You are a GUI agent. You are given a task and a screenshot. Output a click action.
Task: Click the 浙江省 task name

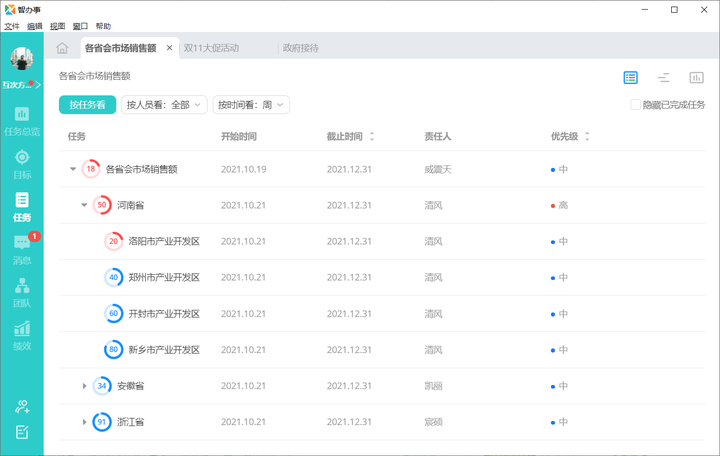(130, 422)
